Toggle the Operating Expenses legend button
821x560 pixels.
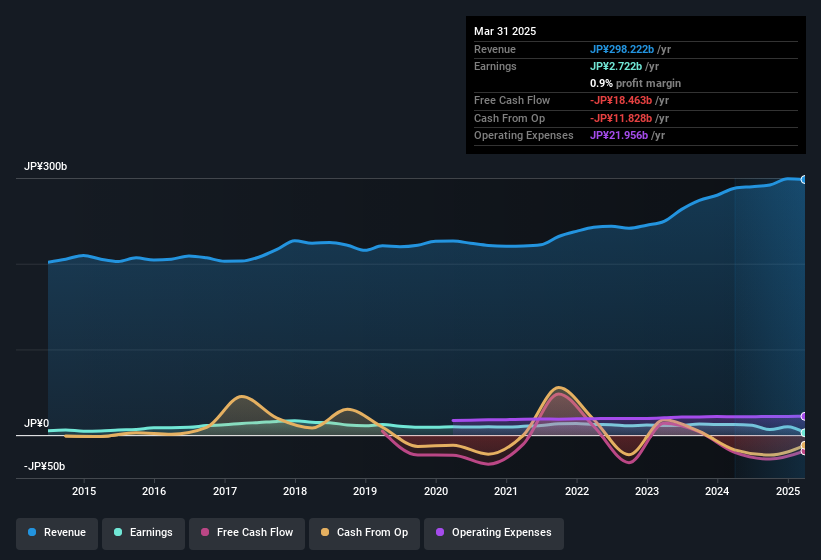(x=494, y=533)
